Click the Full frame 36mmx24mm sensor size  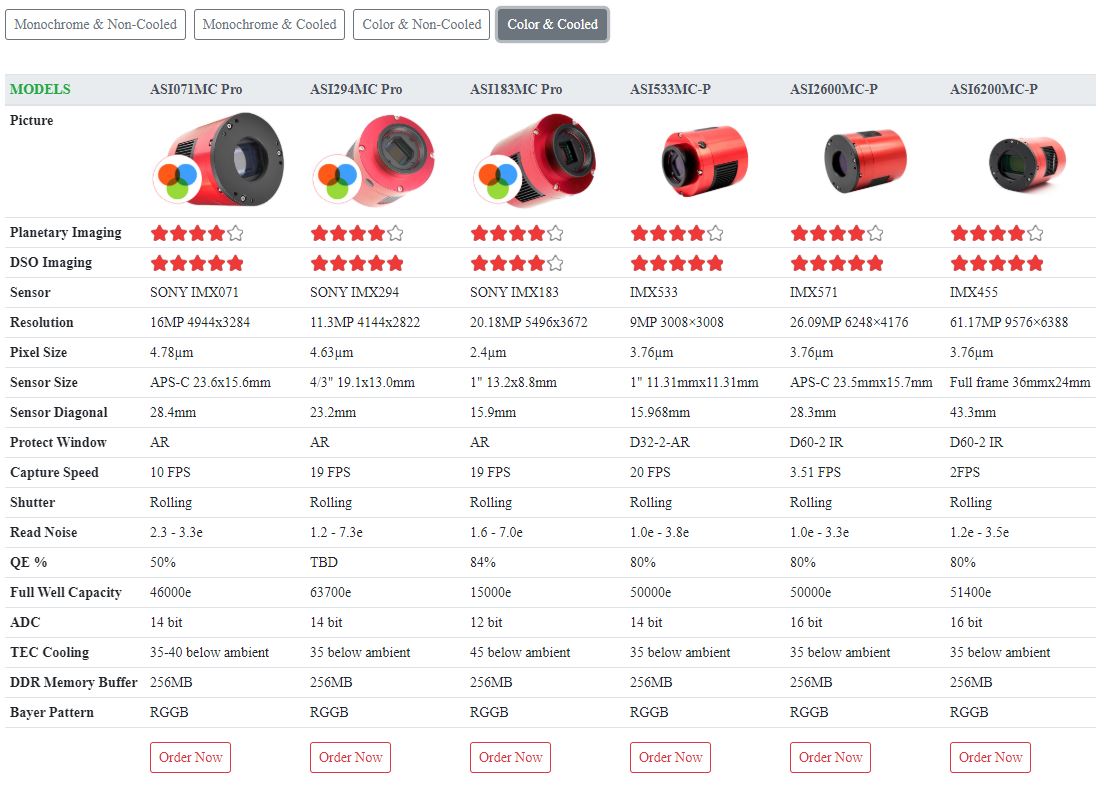pyautogui.click(x=1020, y=382)
